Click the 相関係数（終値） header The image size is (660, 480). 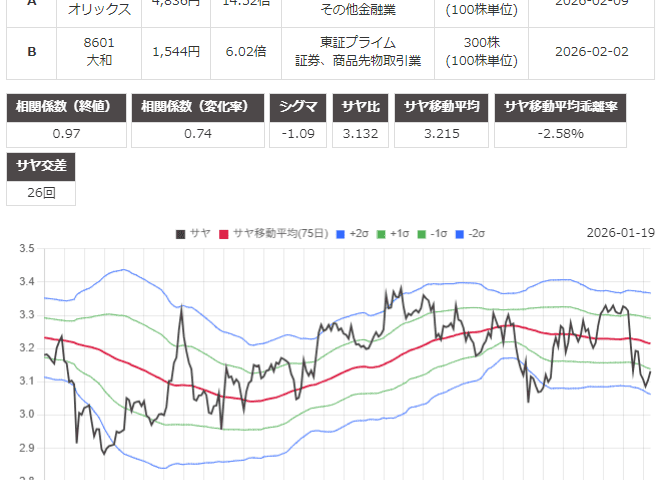(67, 108)
